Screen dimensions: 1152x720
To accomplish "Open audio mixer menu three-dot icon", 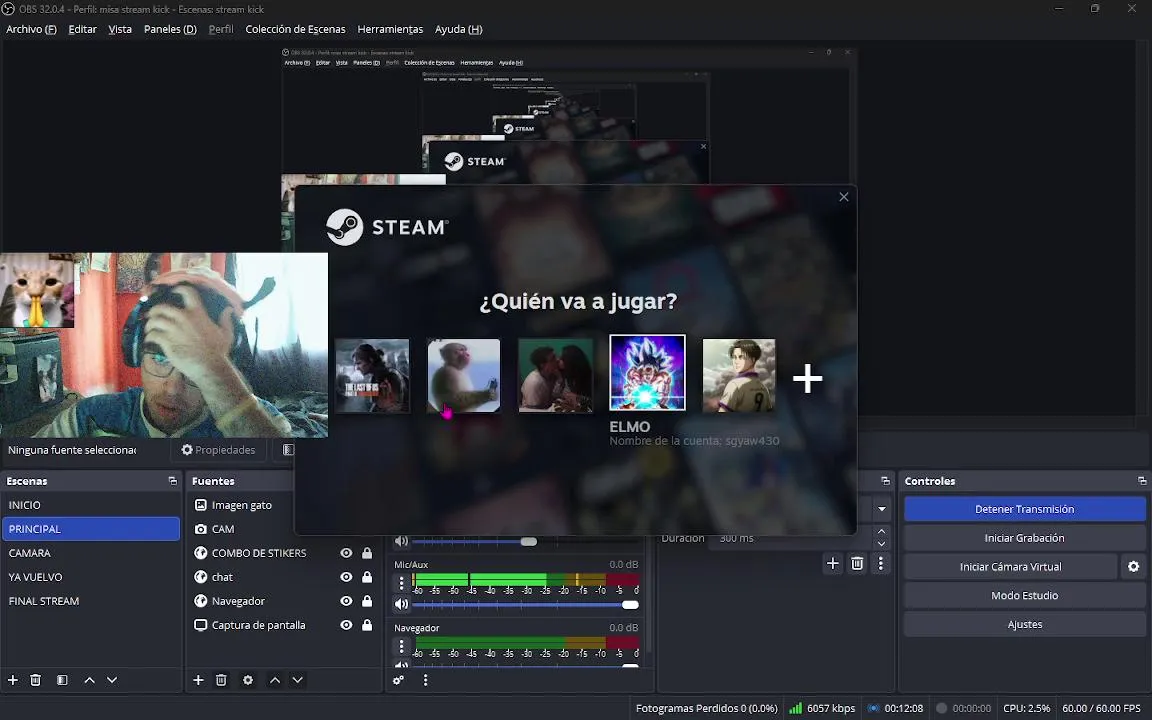I will tap(425, 680).
